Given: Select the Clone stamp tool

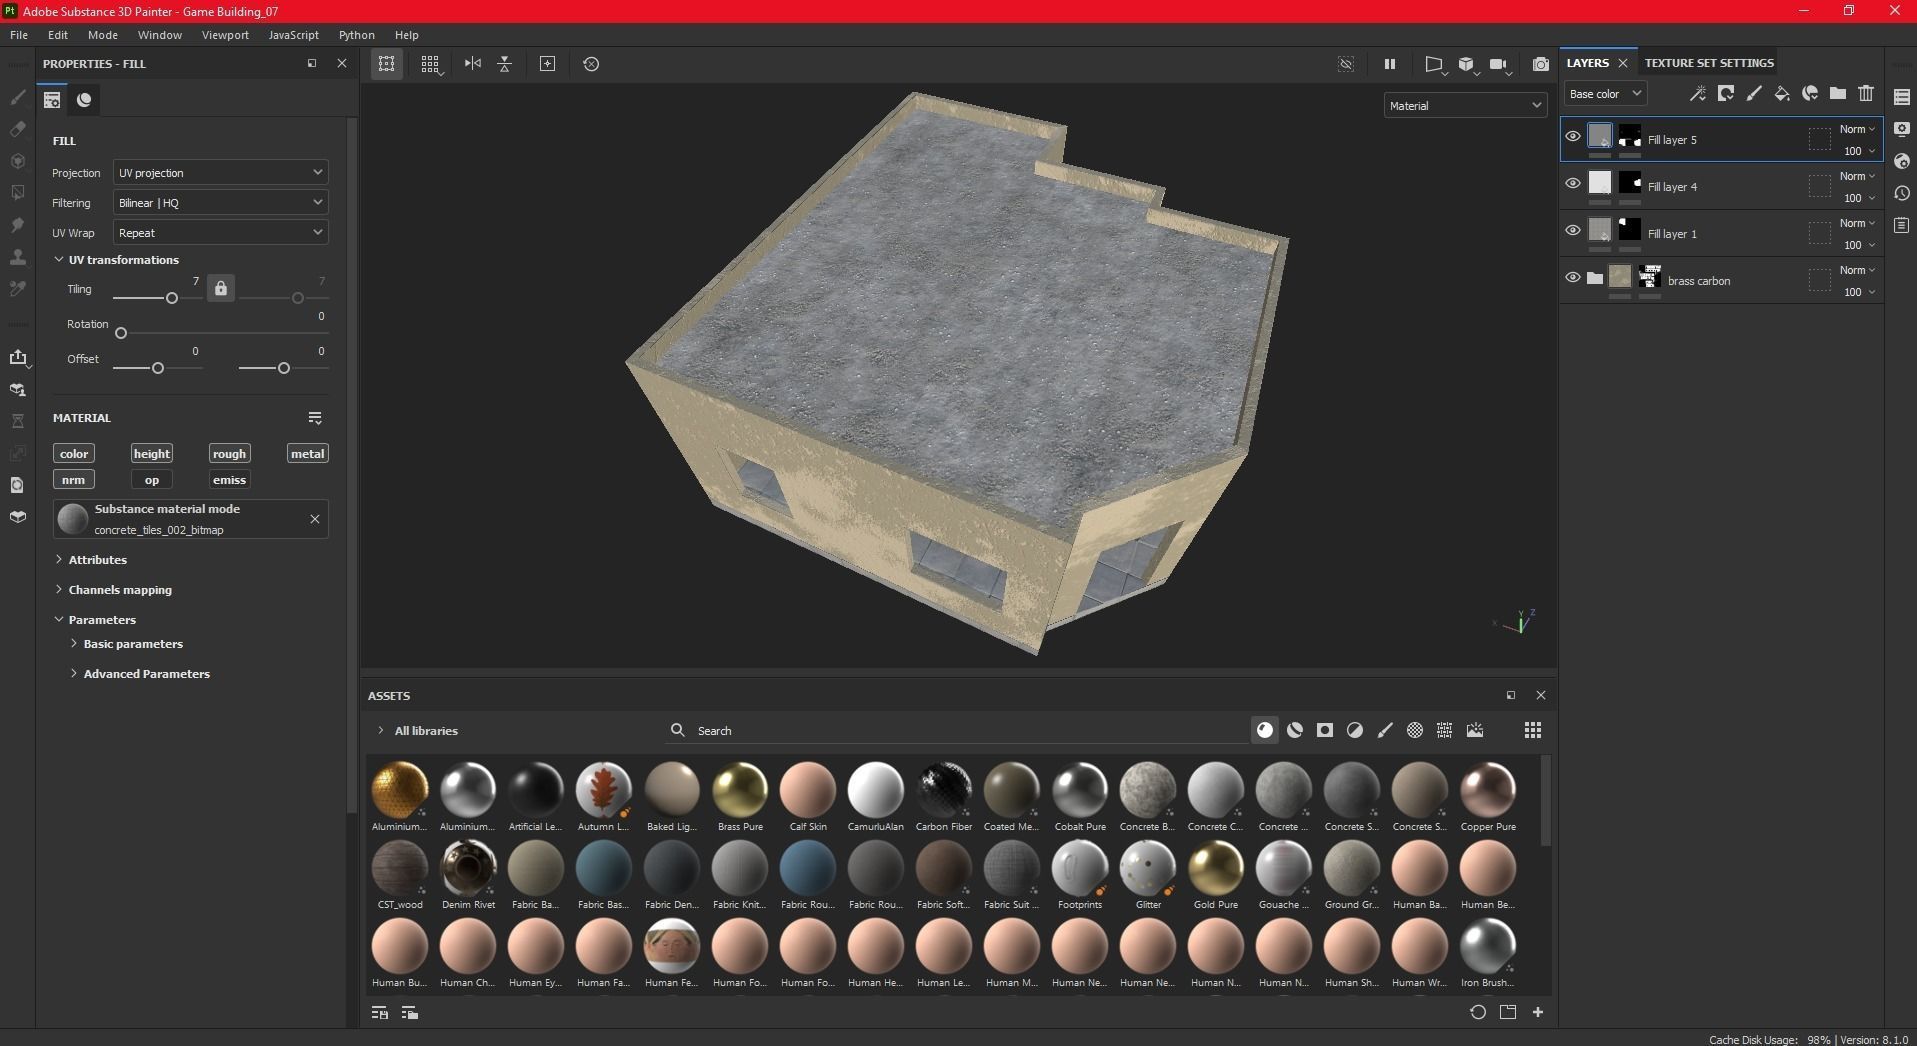Looking at the screenshot, I should pos(18,257).
